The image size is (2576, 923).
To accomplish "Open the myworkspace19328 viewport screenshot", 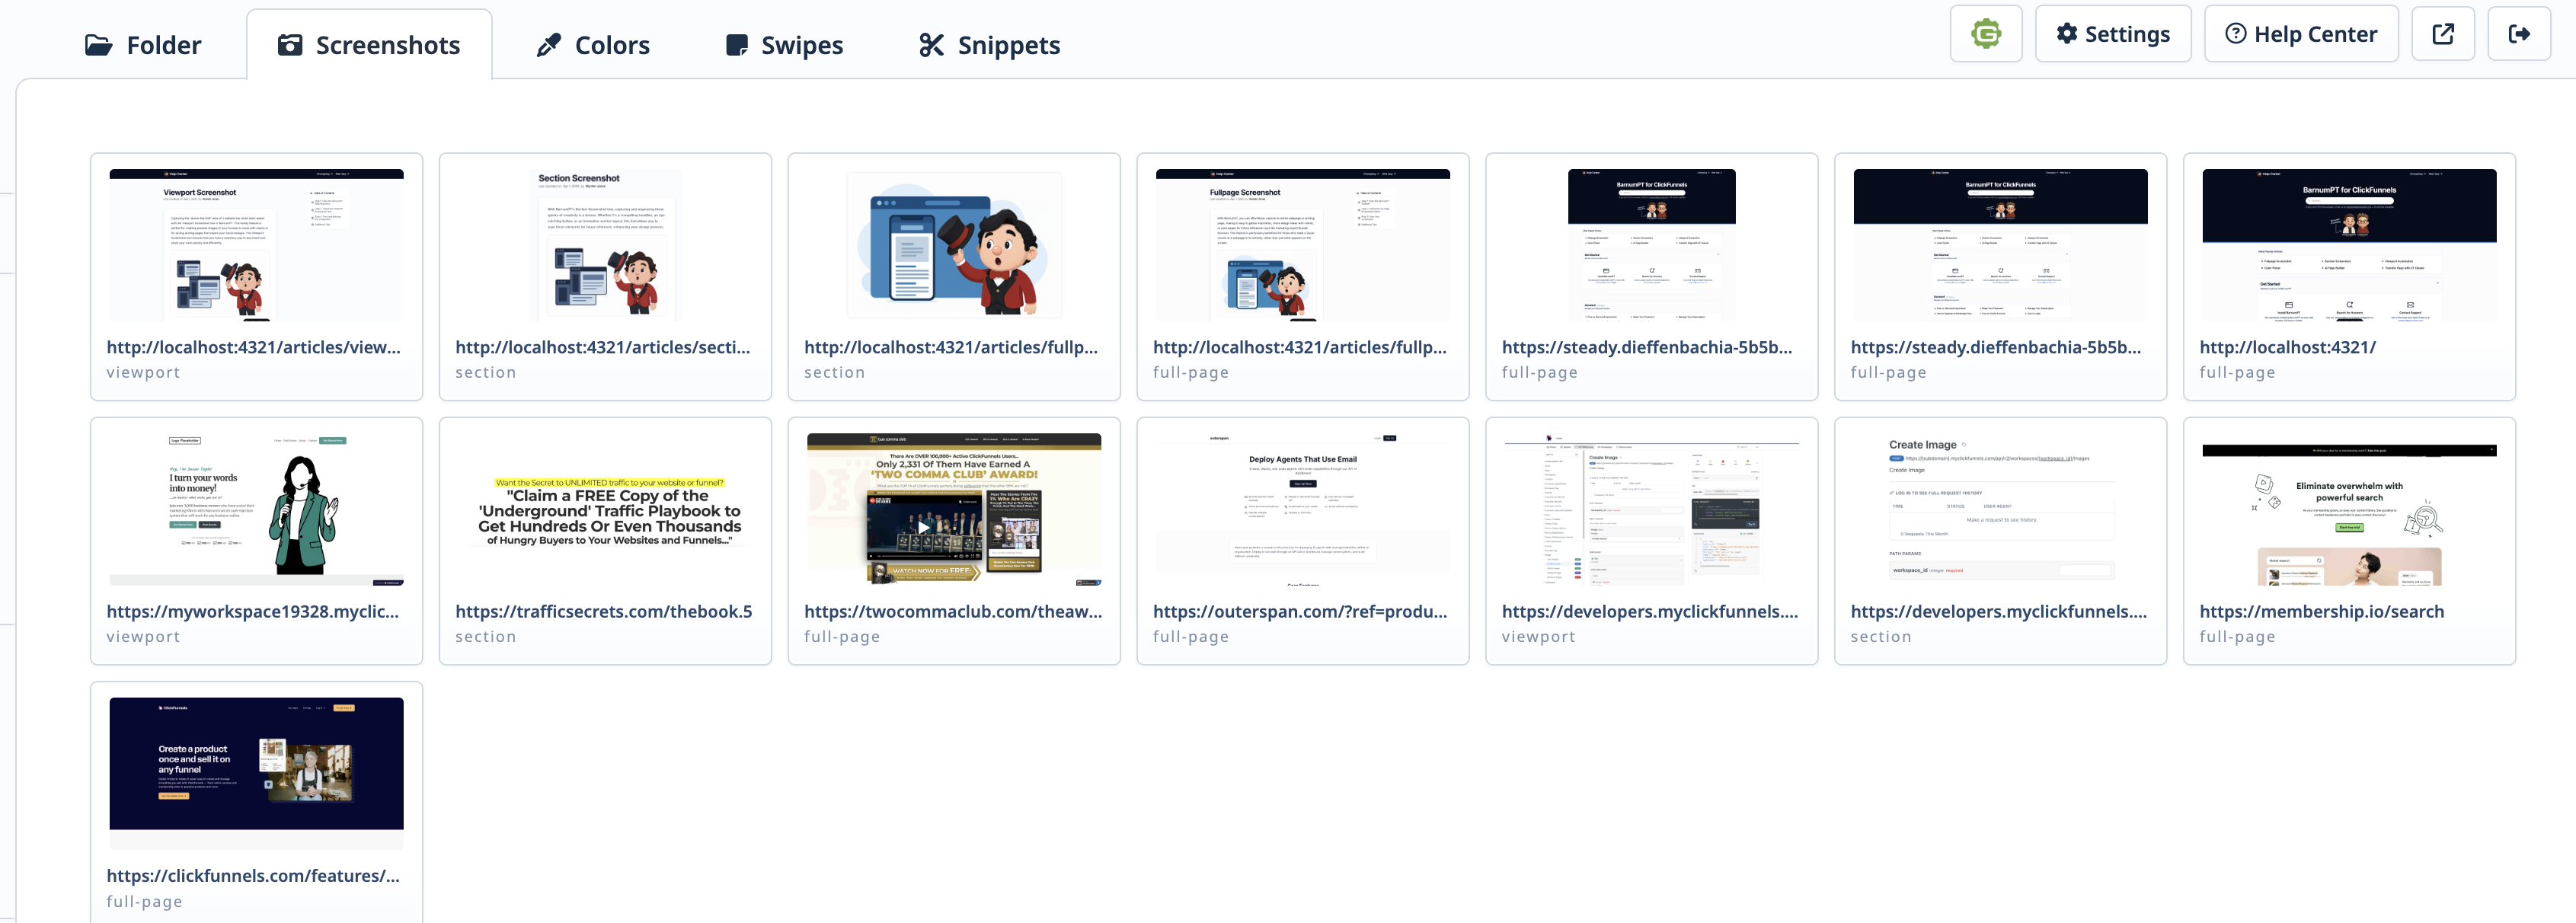I will [256, 508].
